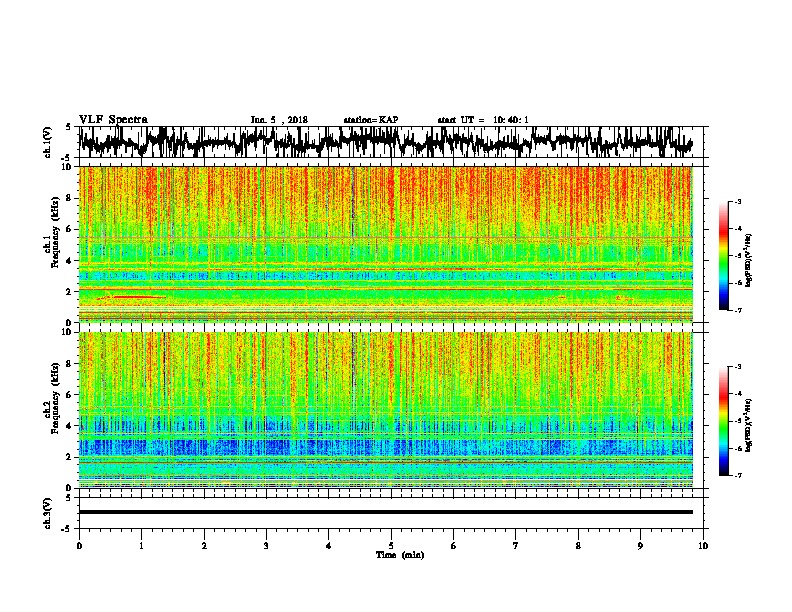Click inside the ch.2 spectrogram plot
This screenshot has width=792, height=612.
tap(386, 410)
